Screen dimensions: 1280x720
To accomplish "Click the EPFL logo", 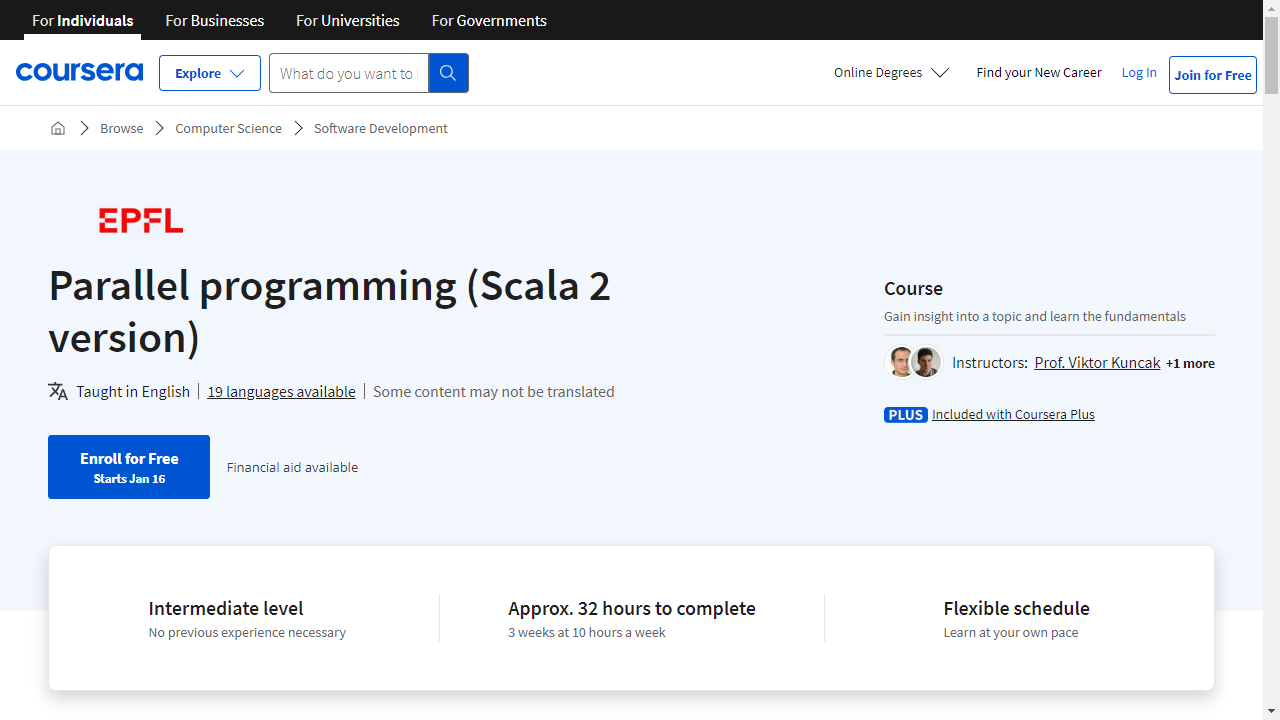I will pyautogui.click(x=141, y=221).
